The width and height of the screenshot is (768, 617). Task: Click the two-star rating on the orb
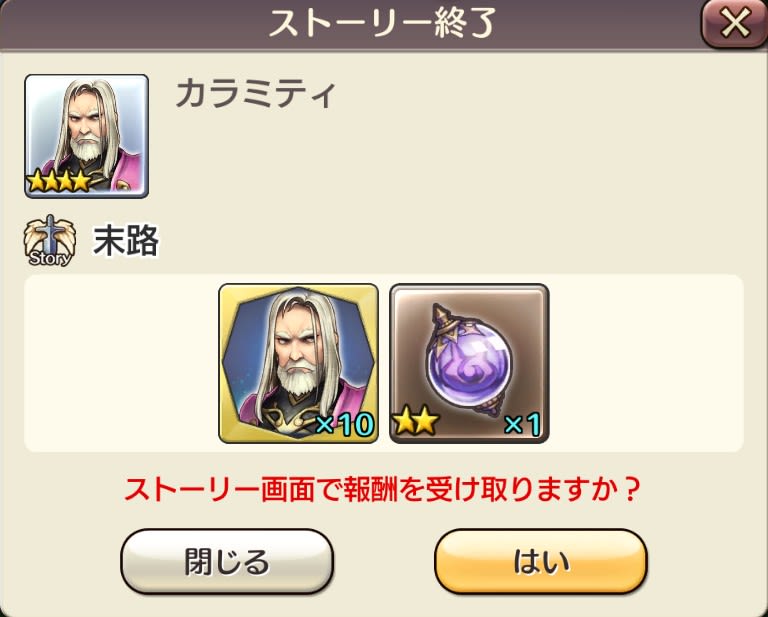click(x=416, y=423)
